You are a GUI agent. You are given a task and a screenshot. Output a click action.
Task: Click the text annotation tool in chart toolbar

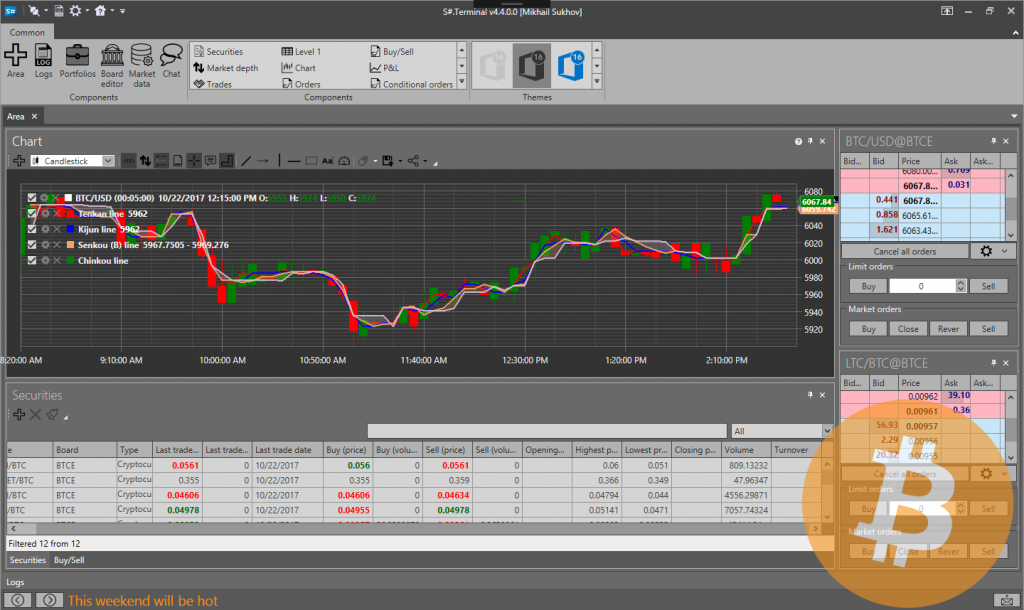click(x=327, y=160)
